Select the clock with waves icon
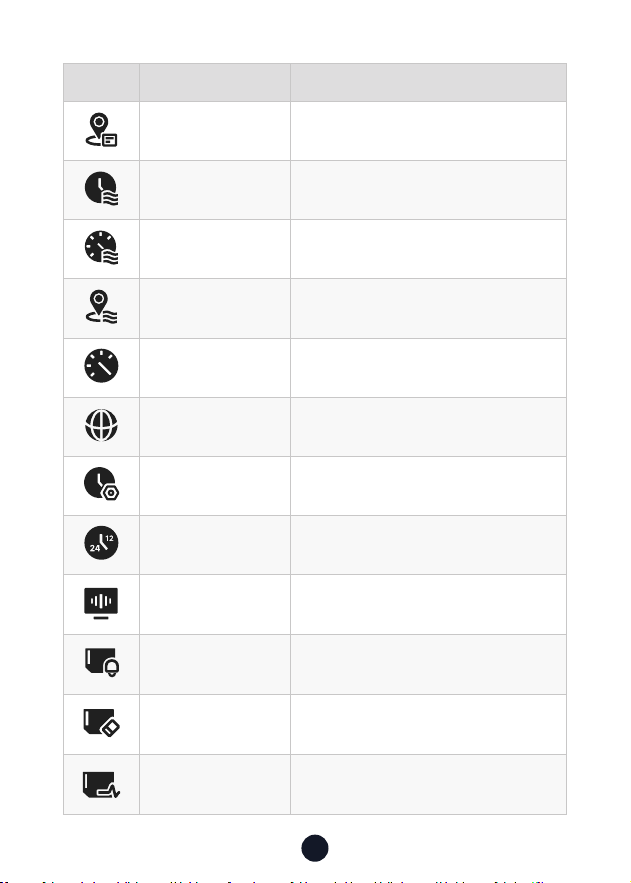This screenshot has width=631, height=883. tap(101, 188)
